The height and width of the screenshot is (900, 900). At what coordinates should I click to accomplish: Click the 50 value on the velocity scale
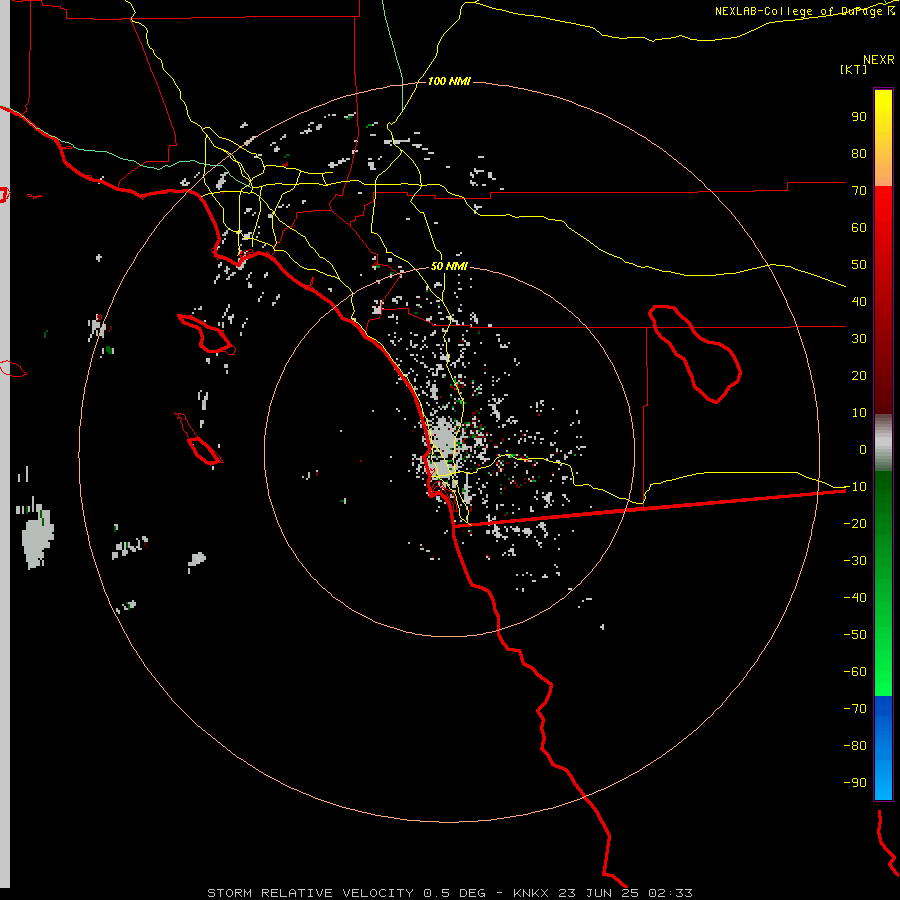[859, 265]
